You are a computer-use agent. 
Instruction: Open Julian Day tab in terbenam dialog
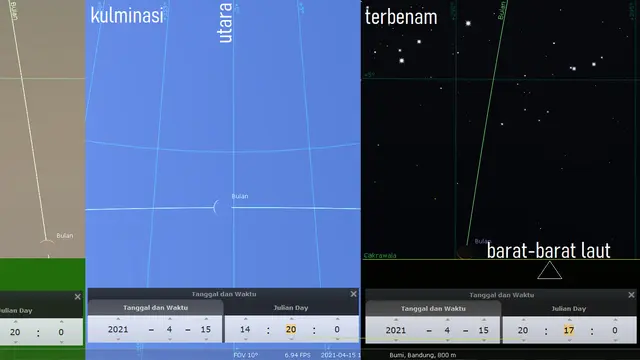pos(569,309)
